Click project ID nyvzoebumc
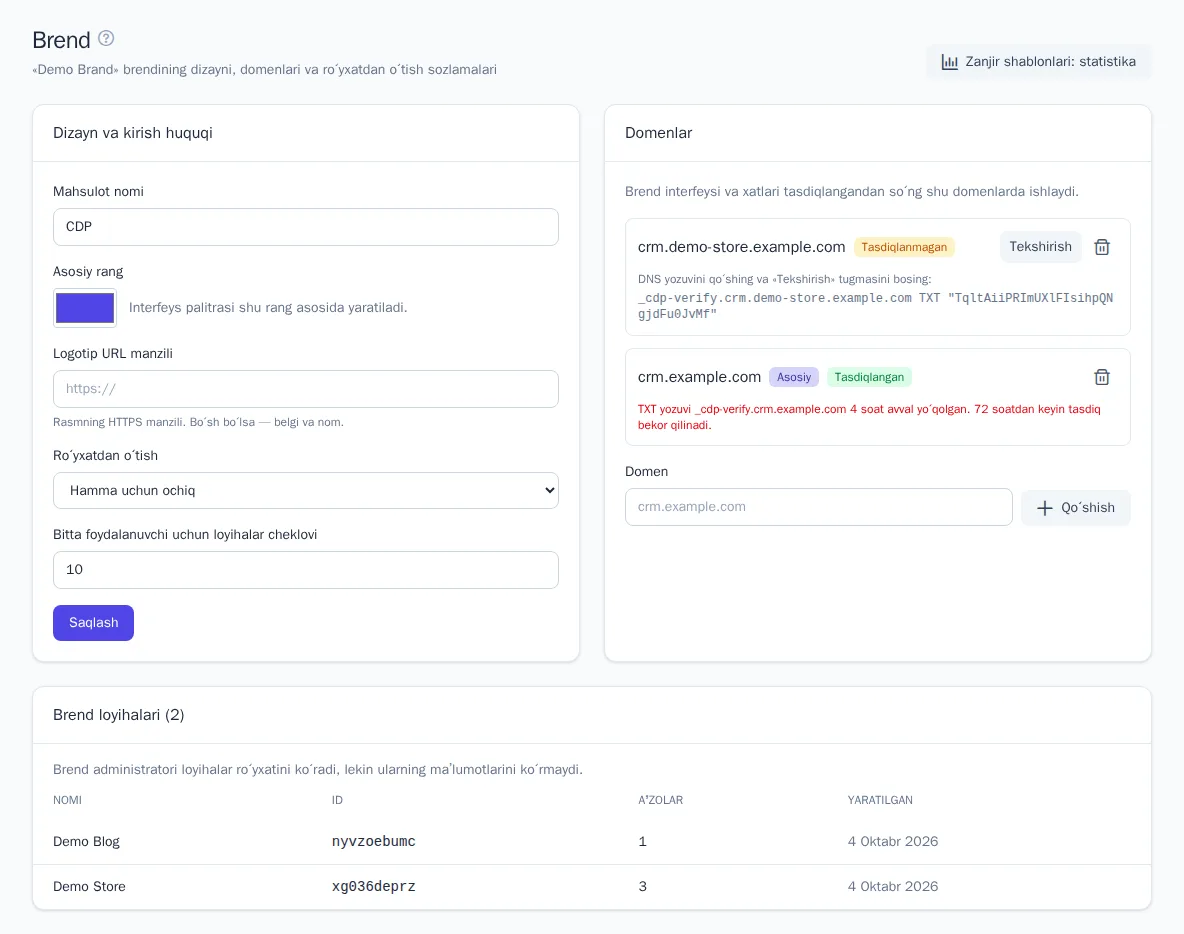This screenshot has width=1184, height=934. point(374,842)
